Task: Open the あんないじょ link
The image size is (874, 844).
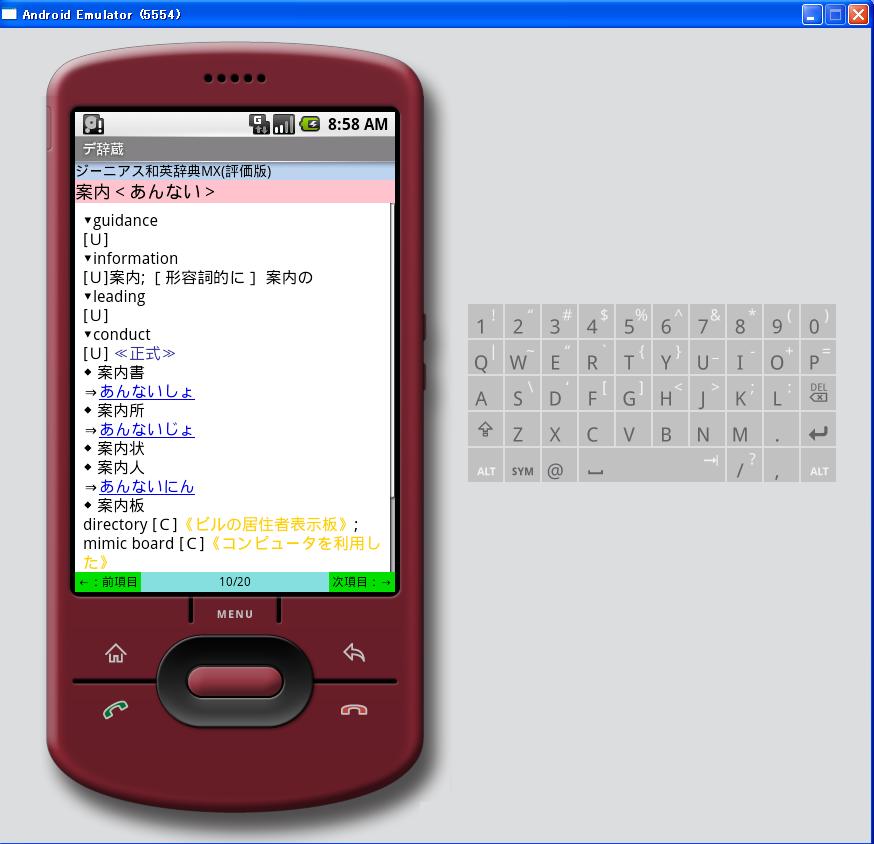Action: [147, 429]
